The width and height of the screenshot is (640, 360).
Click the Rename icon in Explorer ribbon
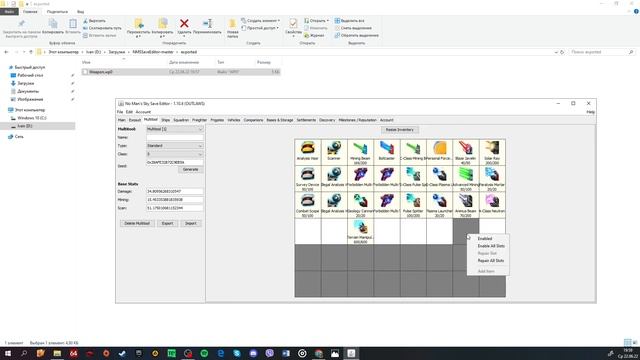click(x=207, y=24)
